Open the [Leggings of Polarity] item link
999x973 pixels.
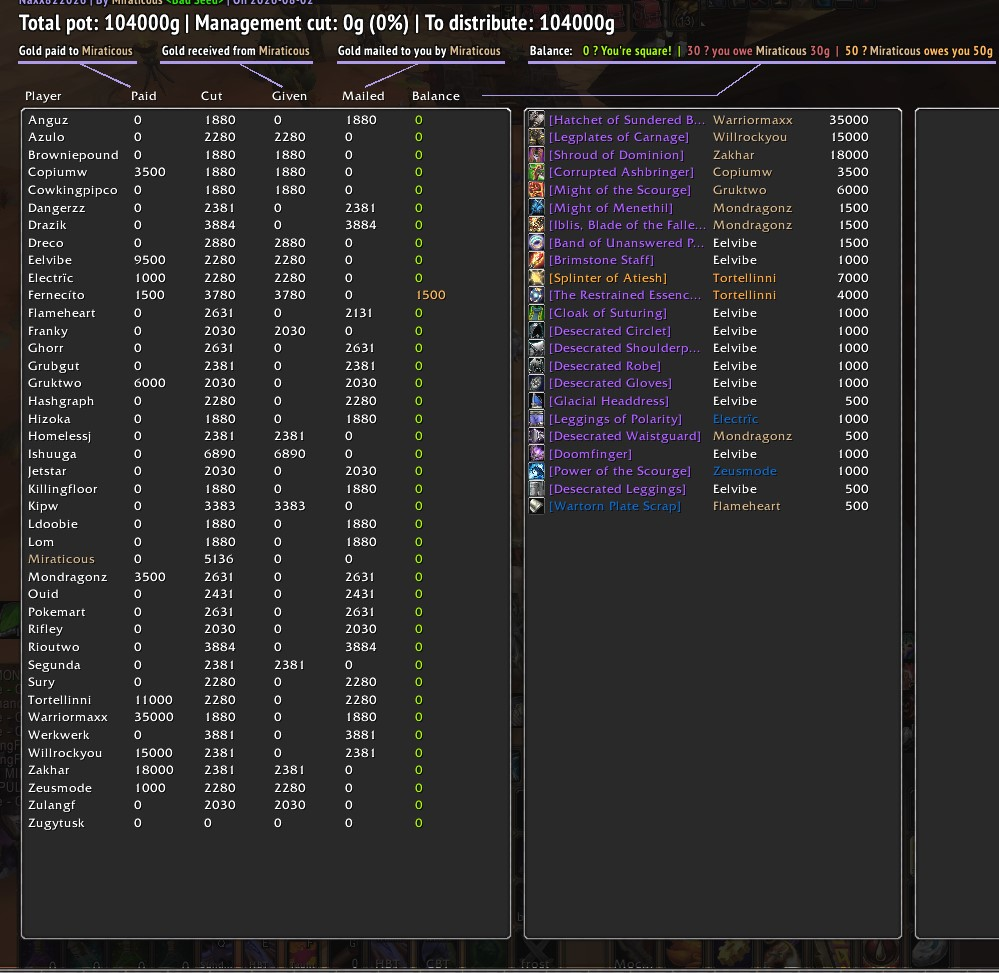pos(615,419)
